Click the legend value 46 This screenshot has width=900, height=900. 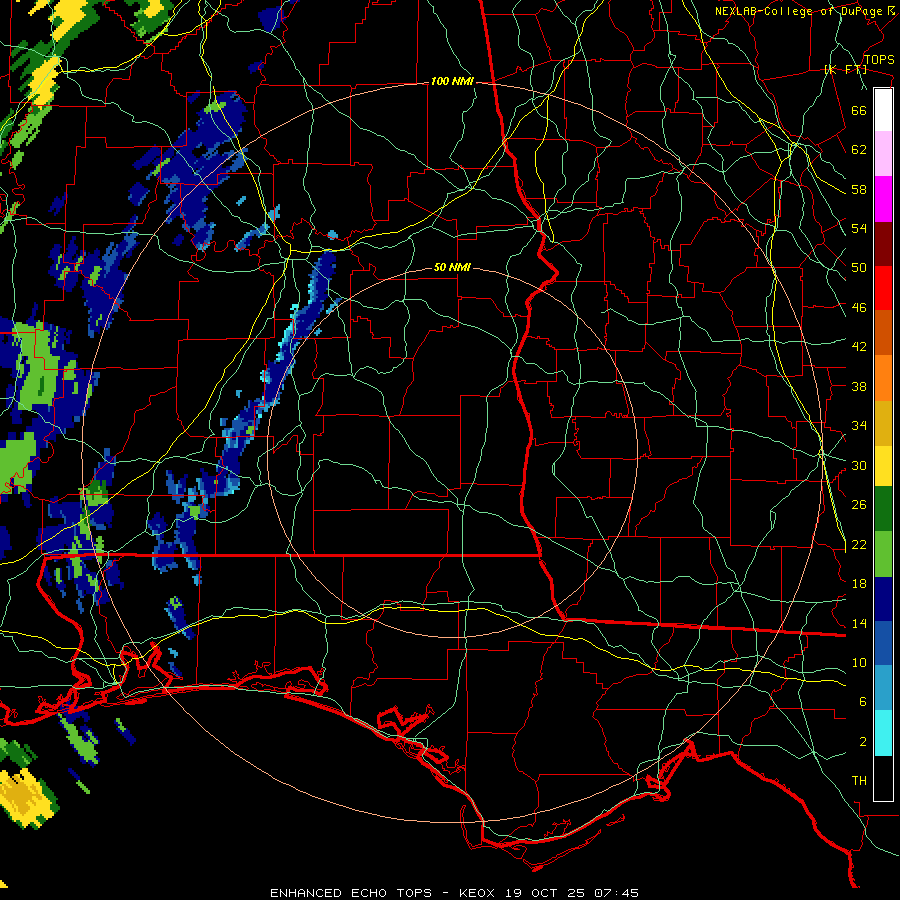859,308
